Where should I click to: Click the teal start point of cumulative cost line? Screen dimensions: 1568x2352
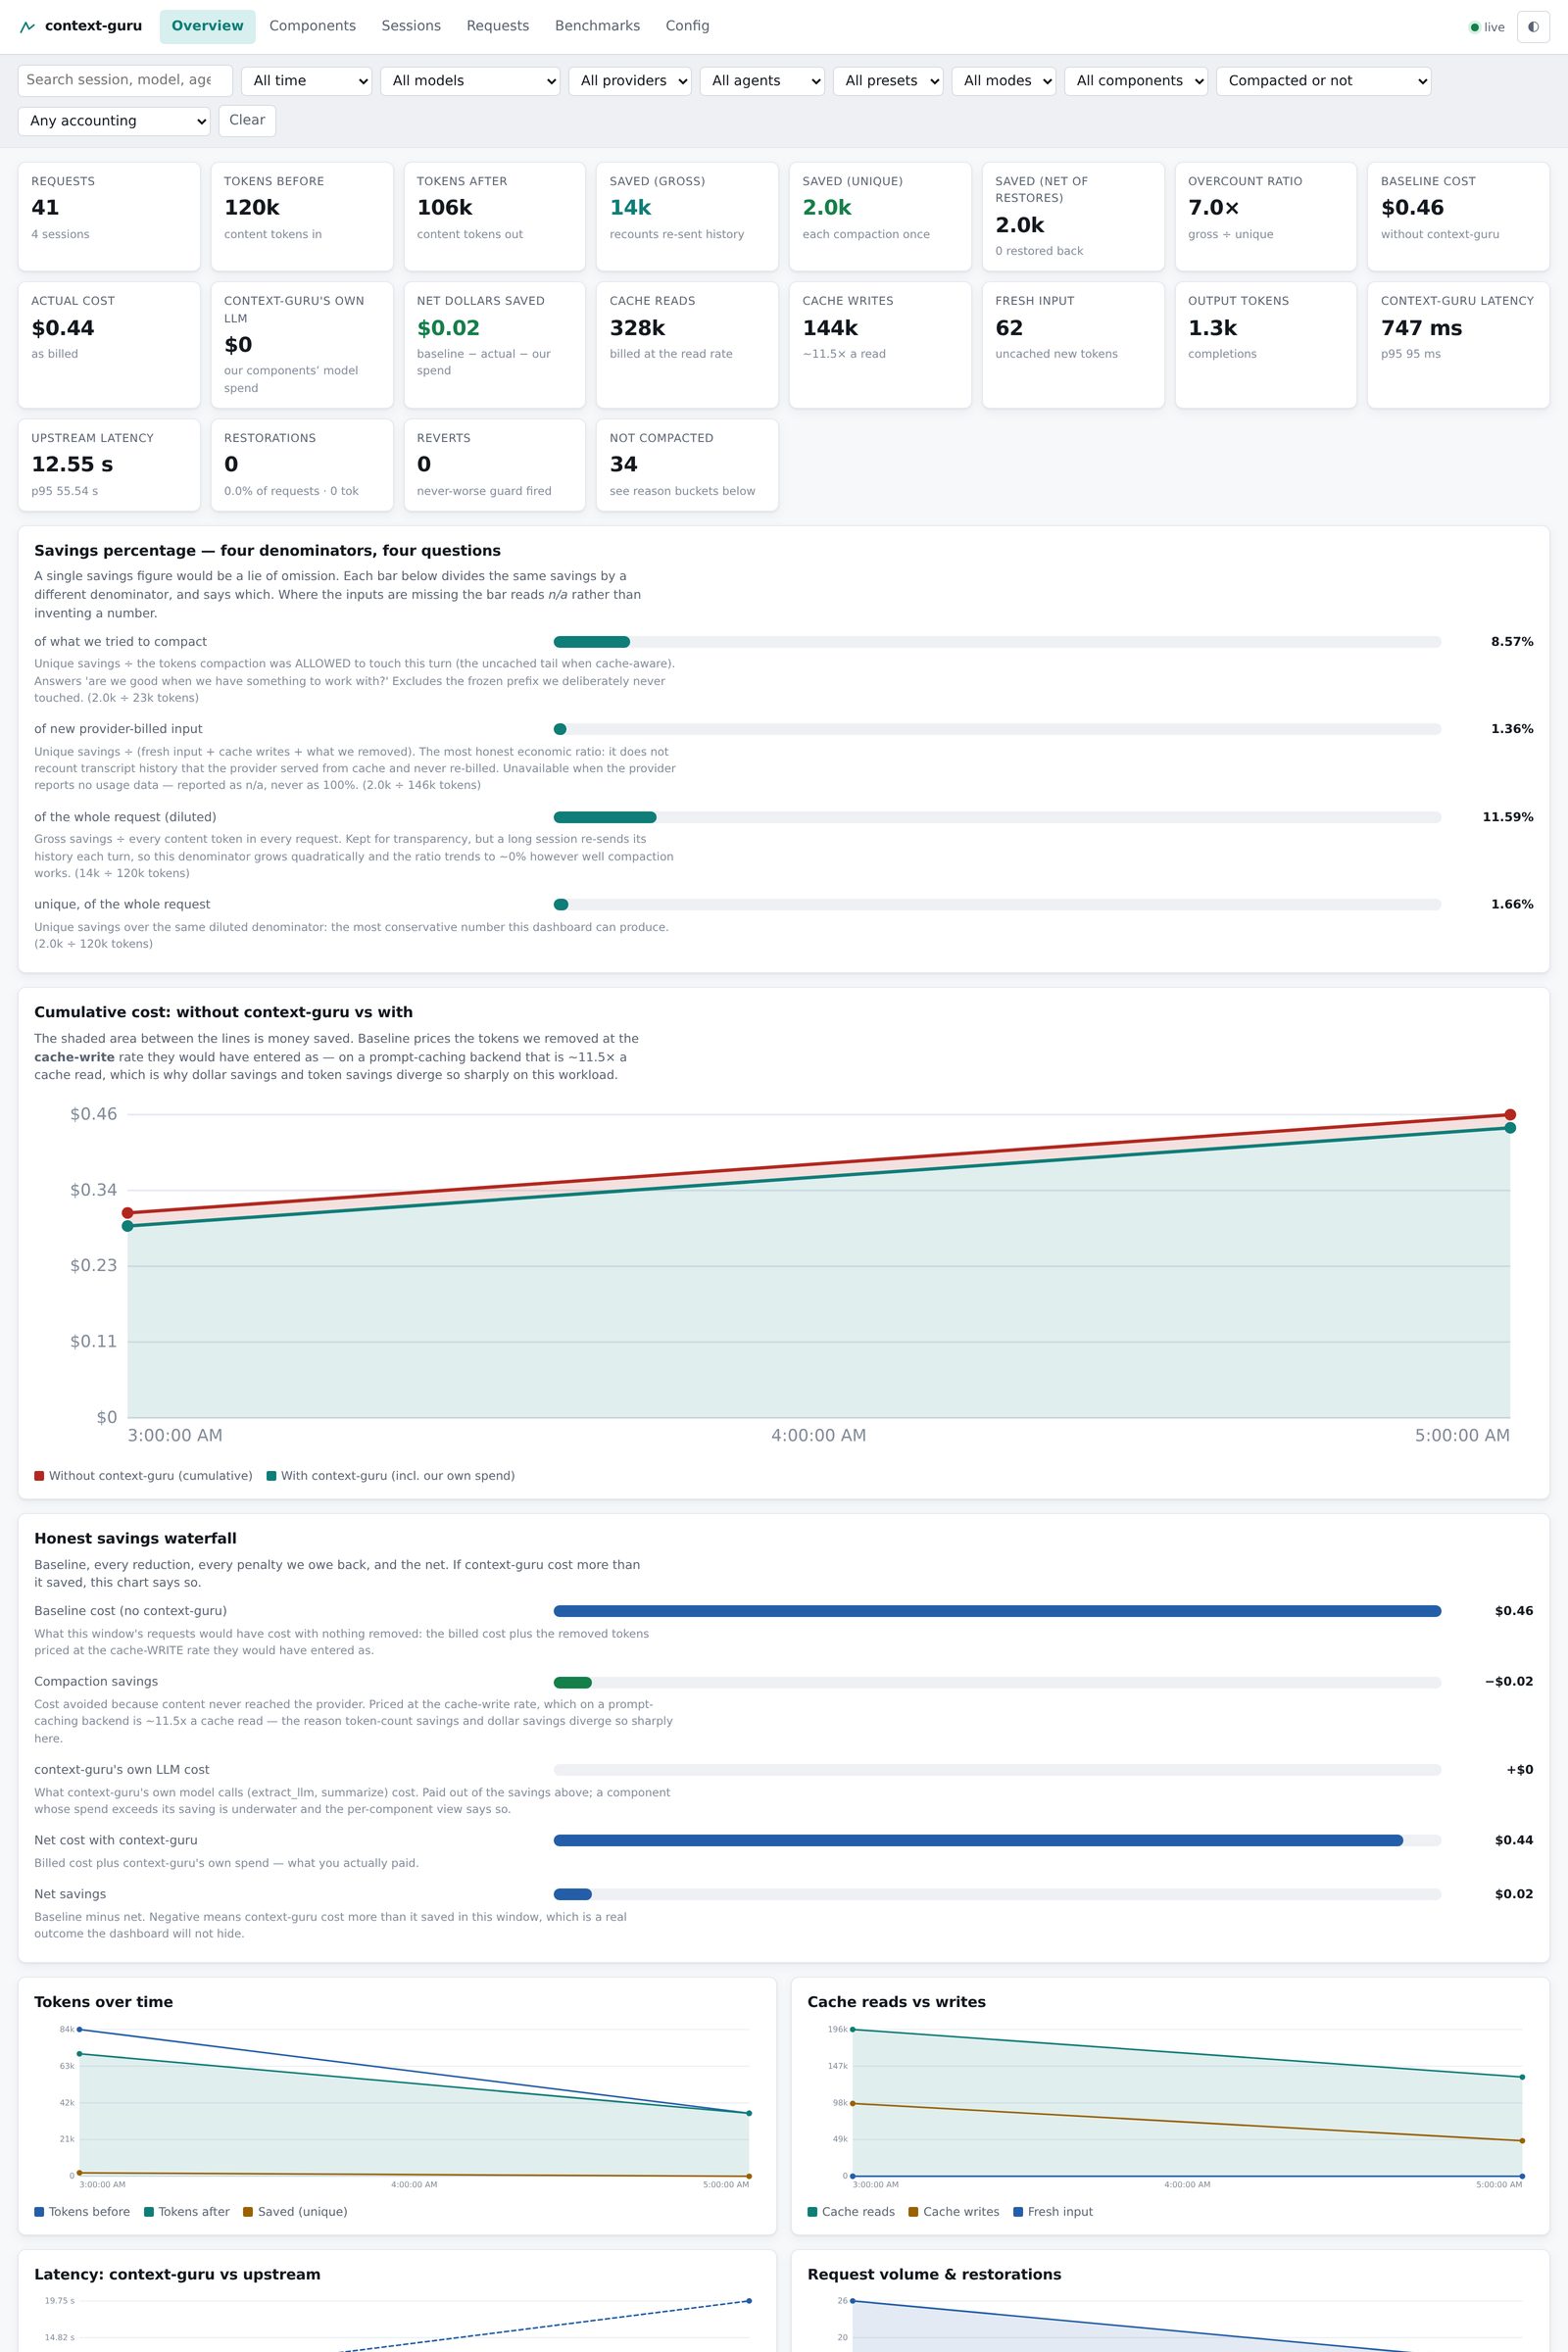coord(127,1226)
